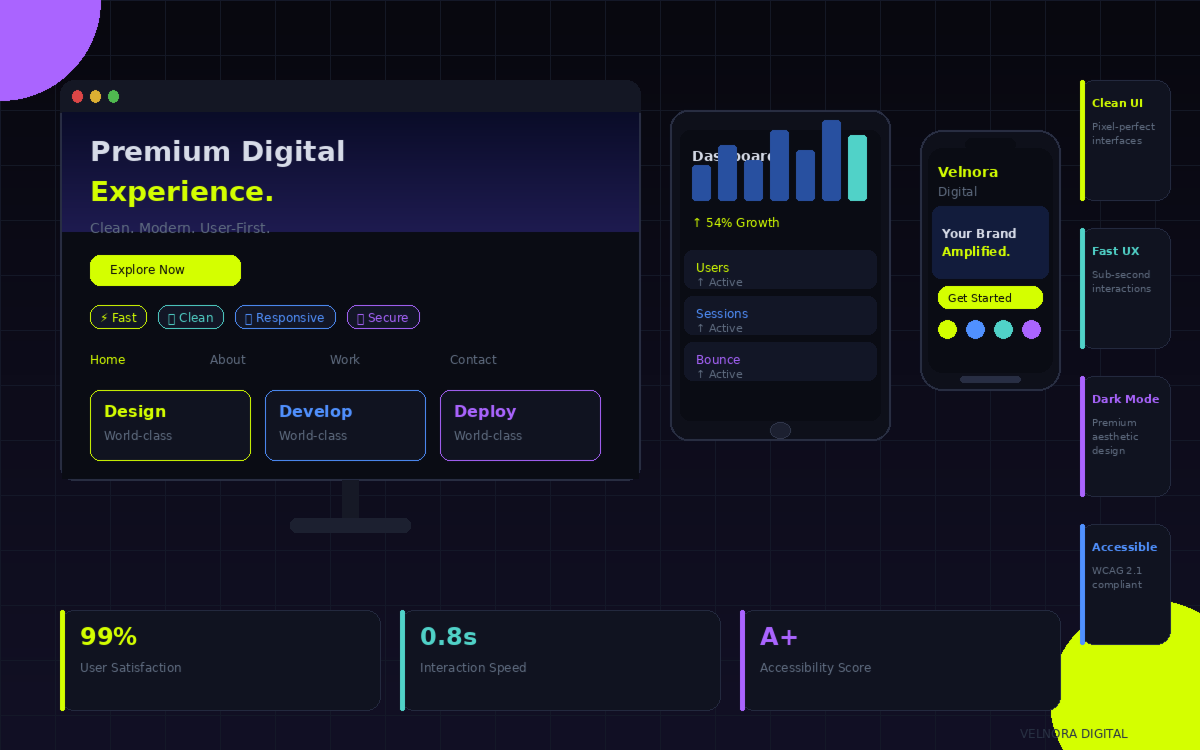Select the Sessions row in the tablet dashboard
The image size is (1200, 750).
point(780,316)
